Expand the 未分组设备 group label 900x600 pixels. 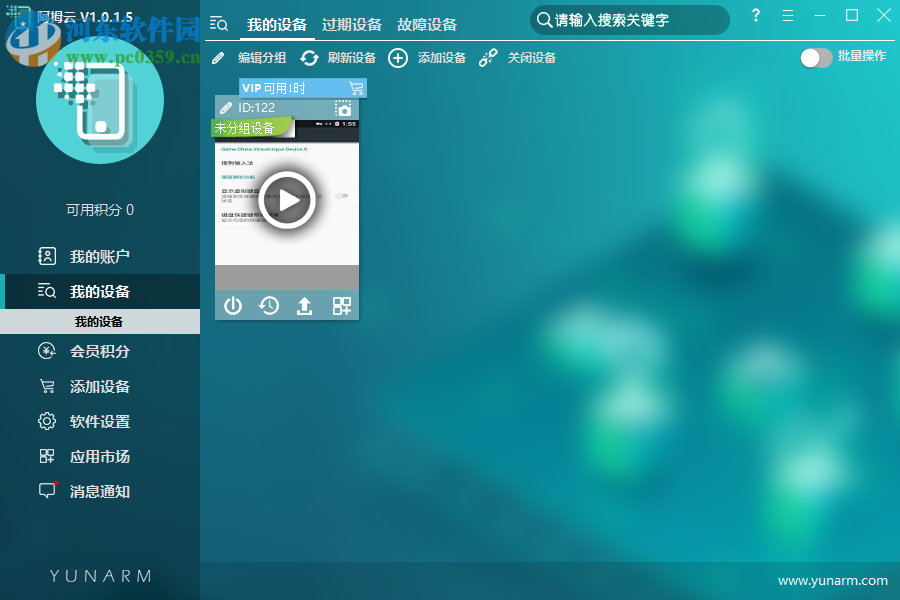[x=244, y=127]
